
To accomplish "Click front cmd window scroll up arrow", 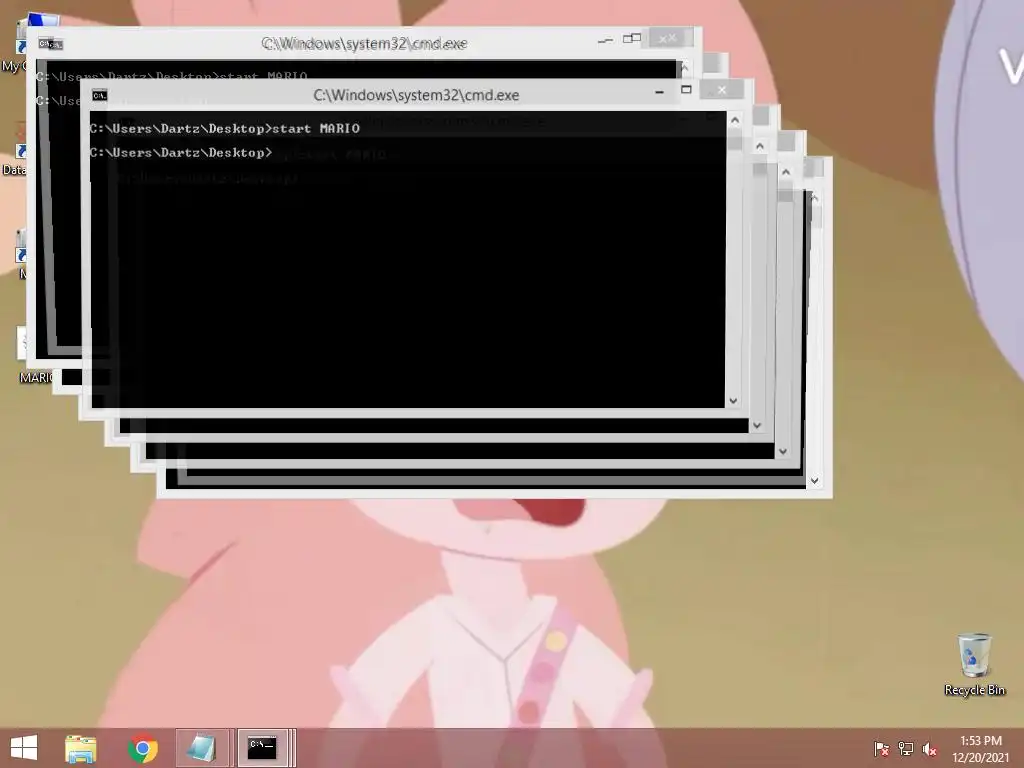I will coord(735,120).
